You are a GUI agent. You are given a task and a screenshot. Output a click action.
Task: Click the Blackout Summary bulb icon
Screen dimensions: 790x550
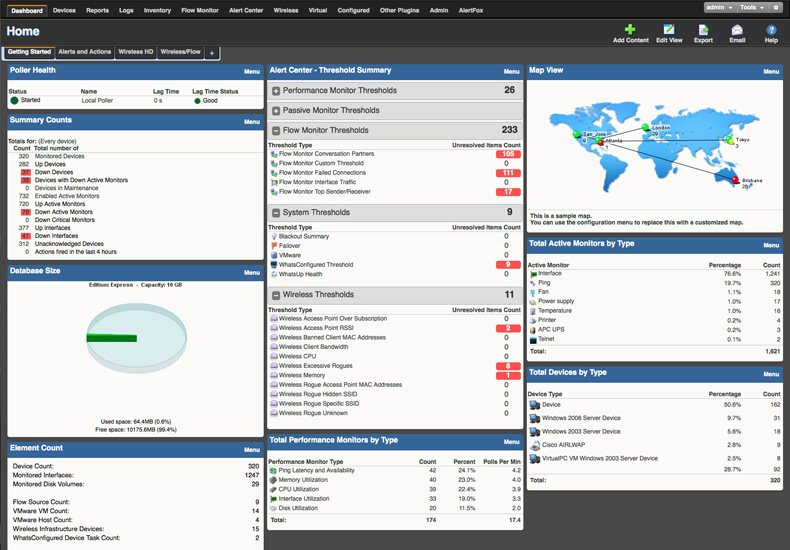(274, 237)
